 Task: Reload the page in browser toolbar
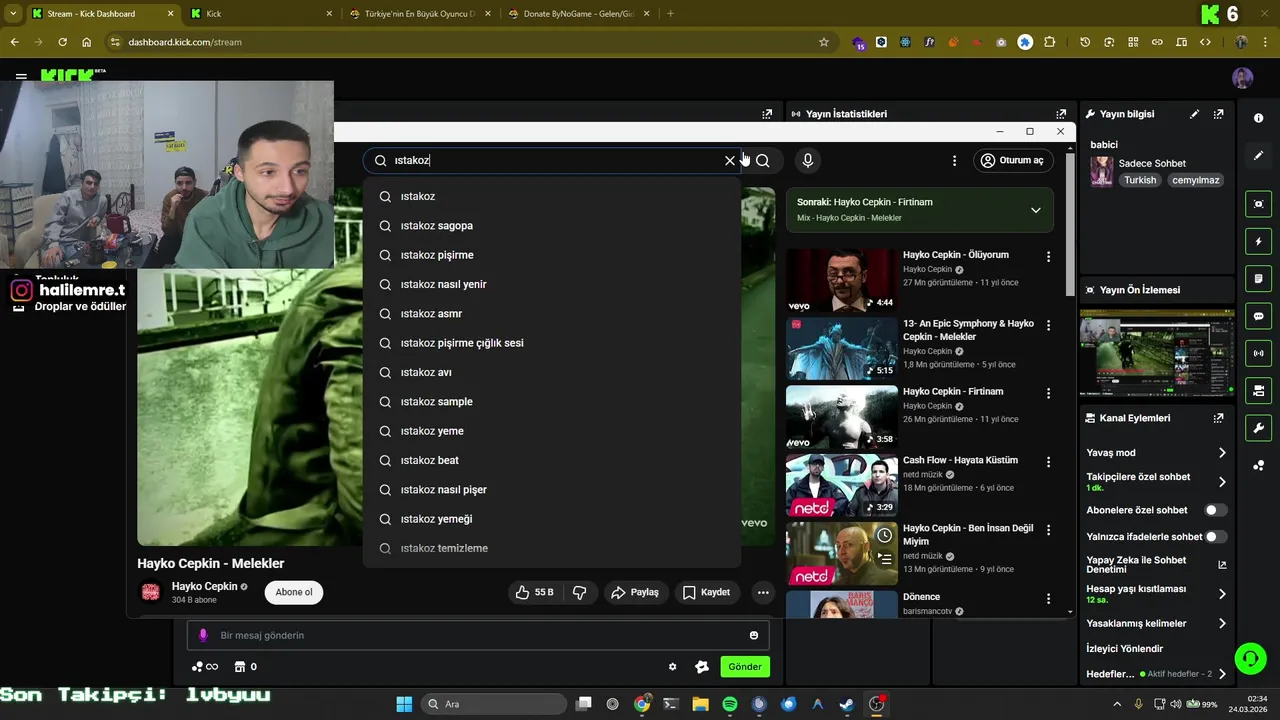click(62, 42)
